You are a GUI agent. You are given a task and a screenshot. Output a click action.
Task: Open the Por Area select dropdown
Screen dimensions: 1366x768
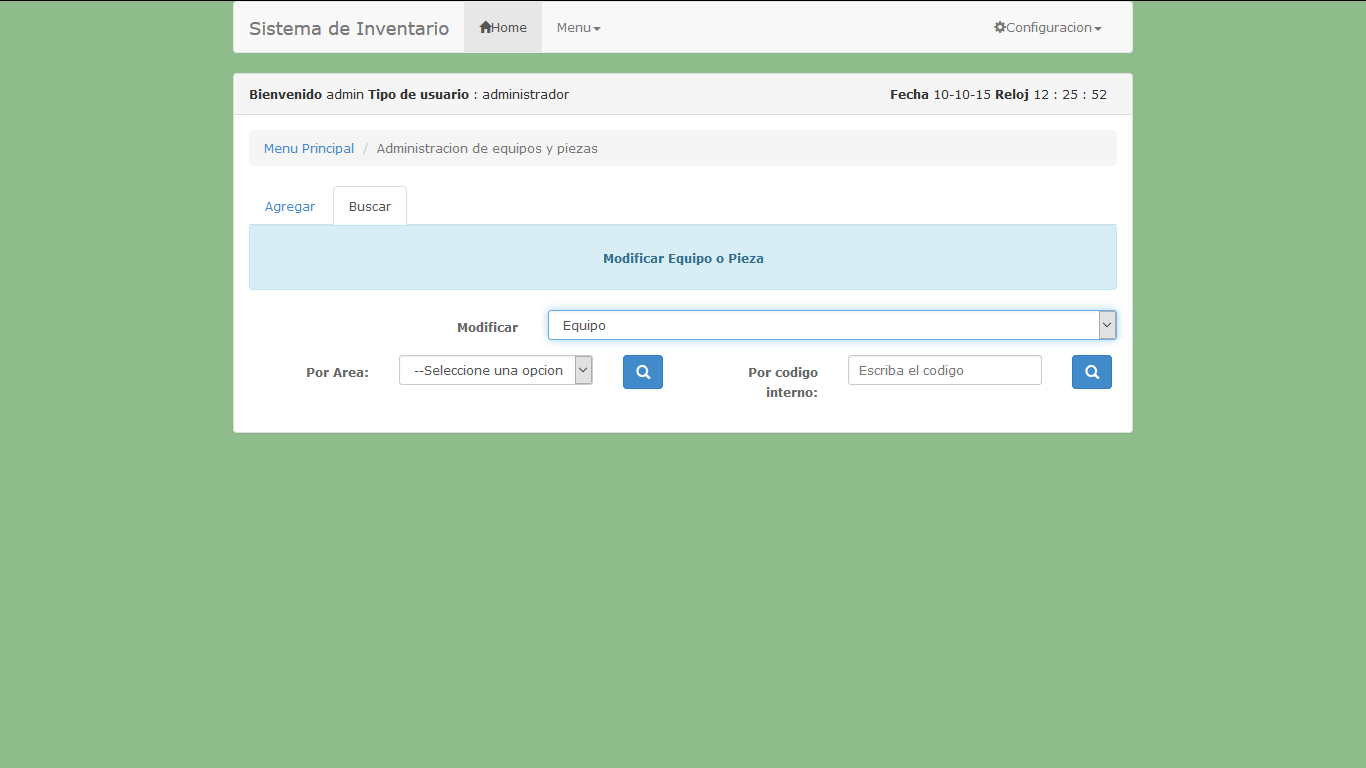pos(496,370)
